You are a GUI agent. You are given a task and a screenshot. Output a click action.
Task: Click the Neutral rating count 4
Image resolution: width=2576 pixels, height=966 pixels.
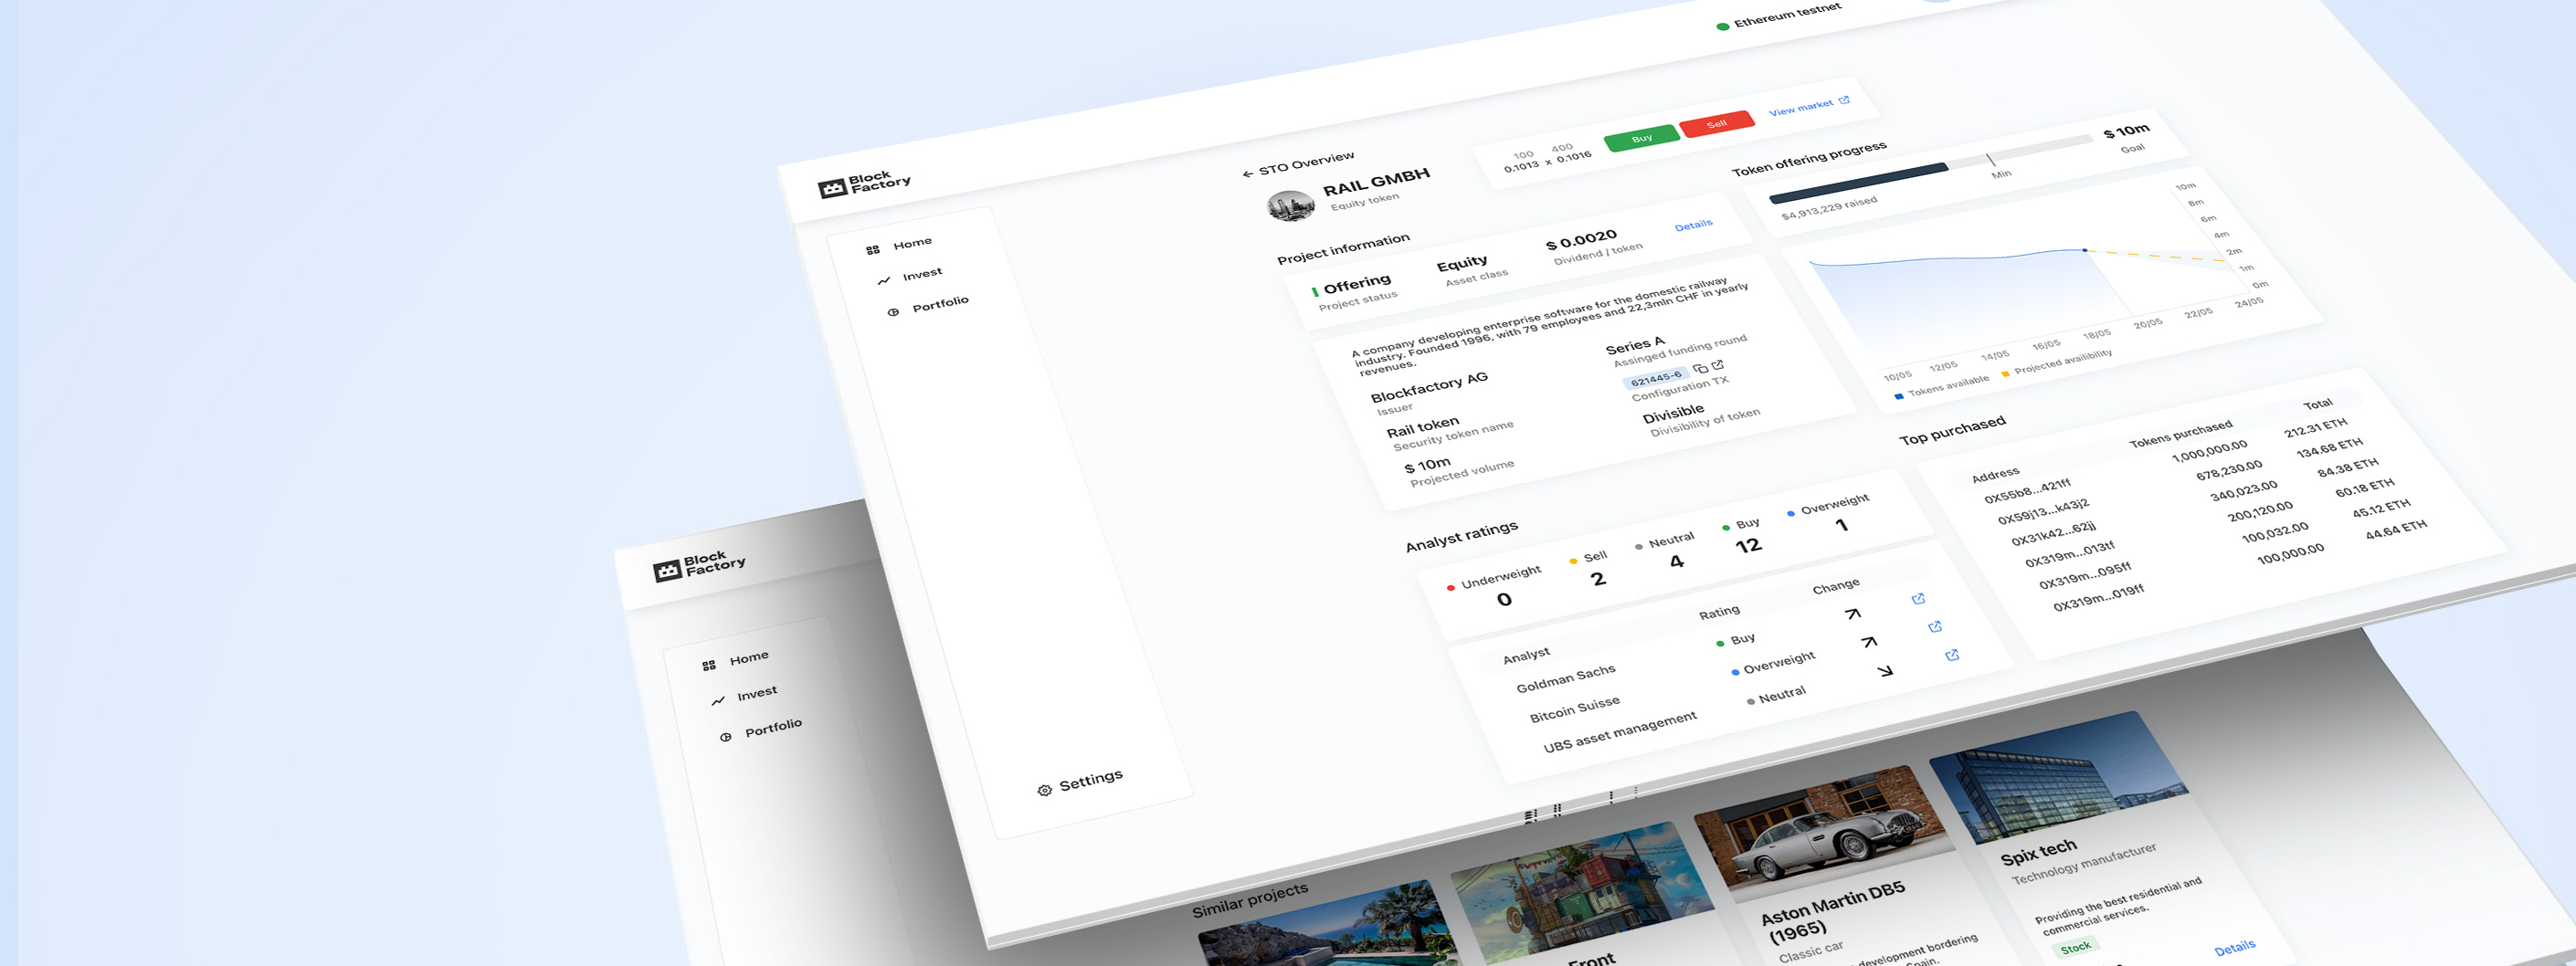tap(1677, 562)
